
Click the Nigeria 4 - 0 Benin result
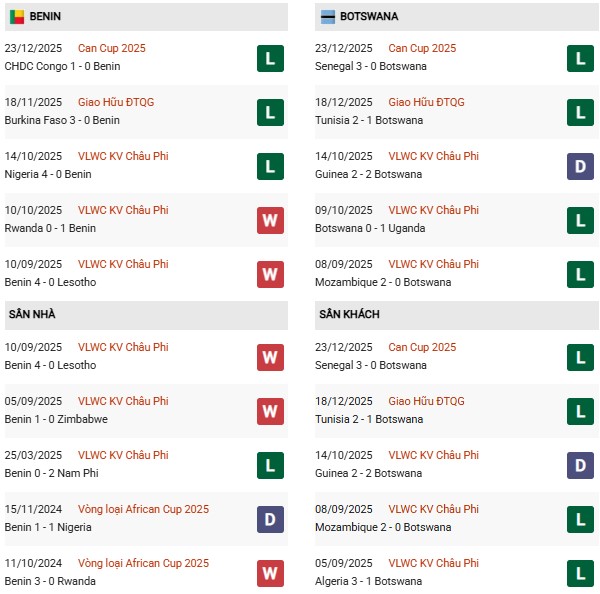click(x=47, y=174)
